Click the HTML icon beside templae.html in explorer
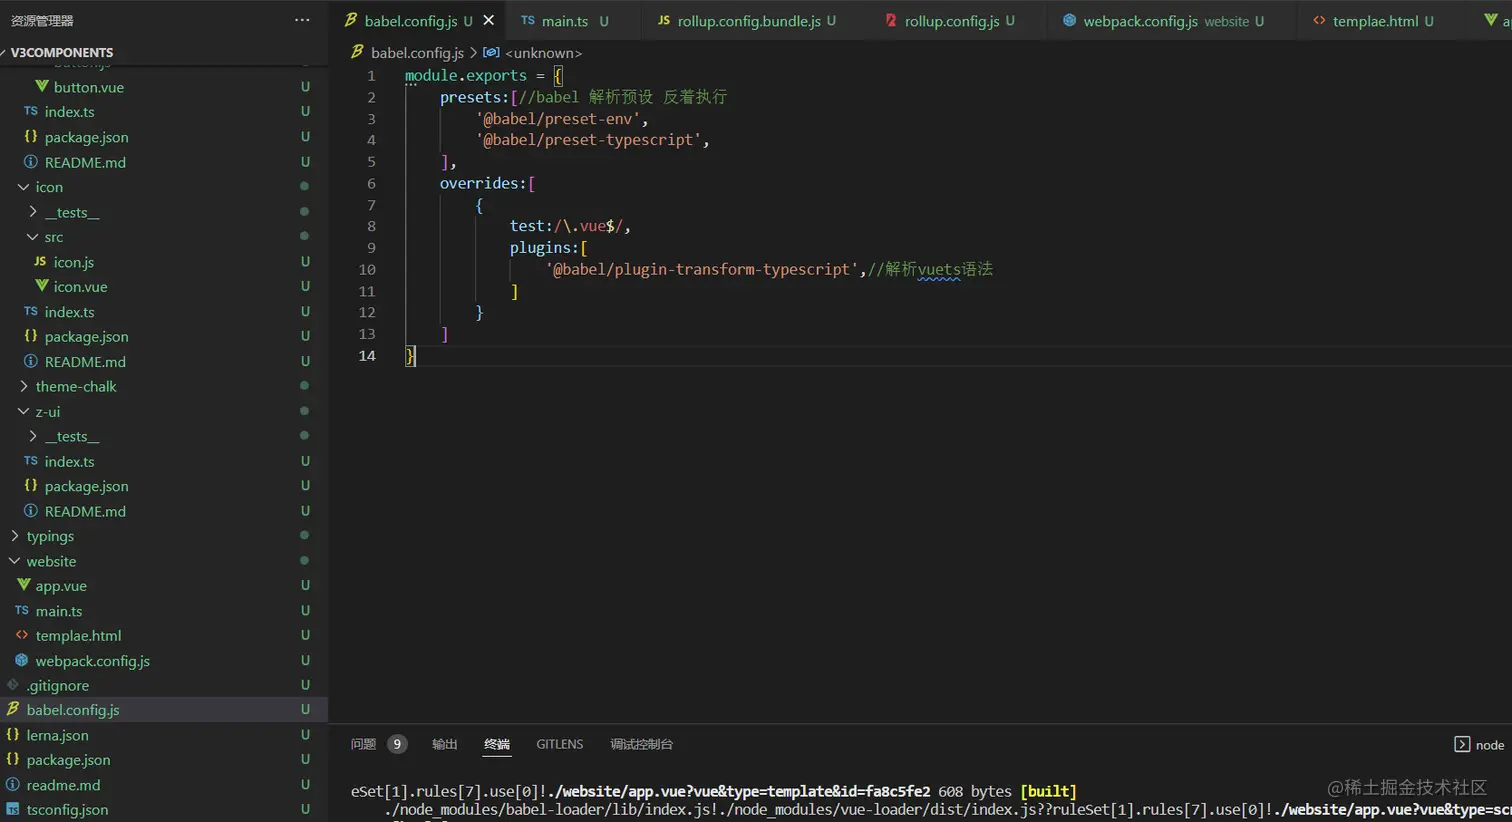 point(21,635)
